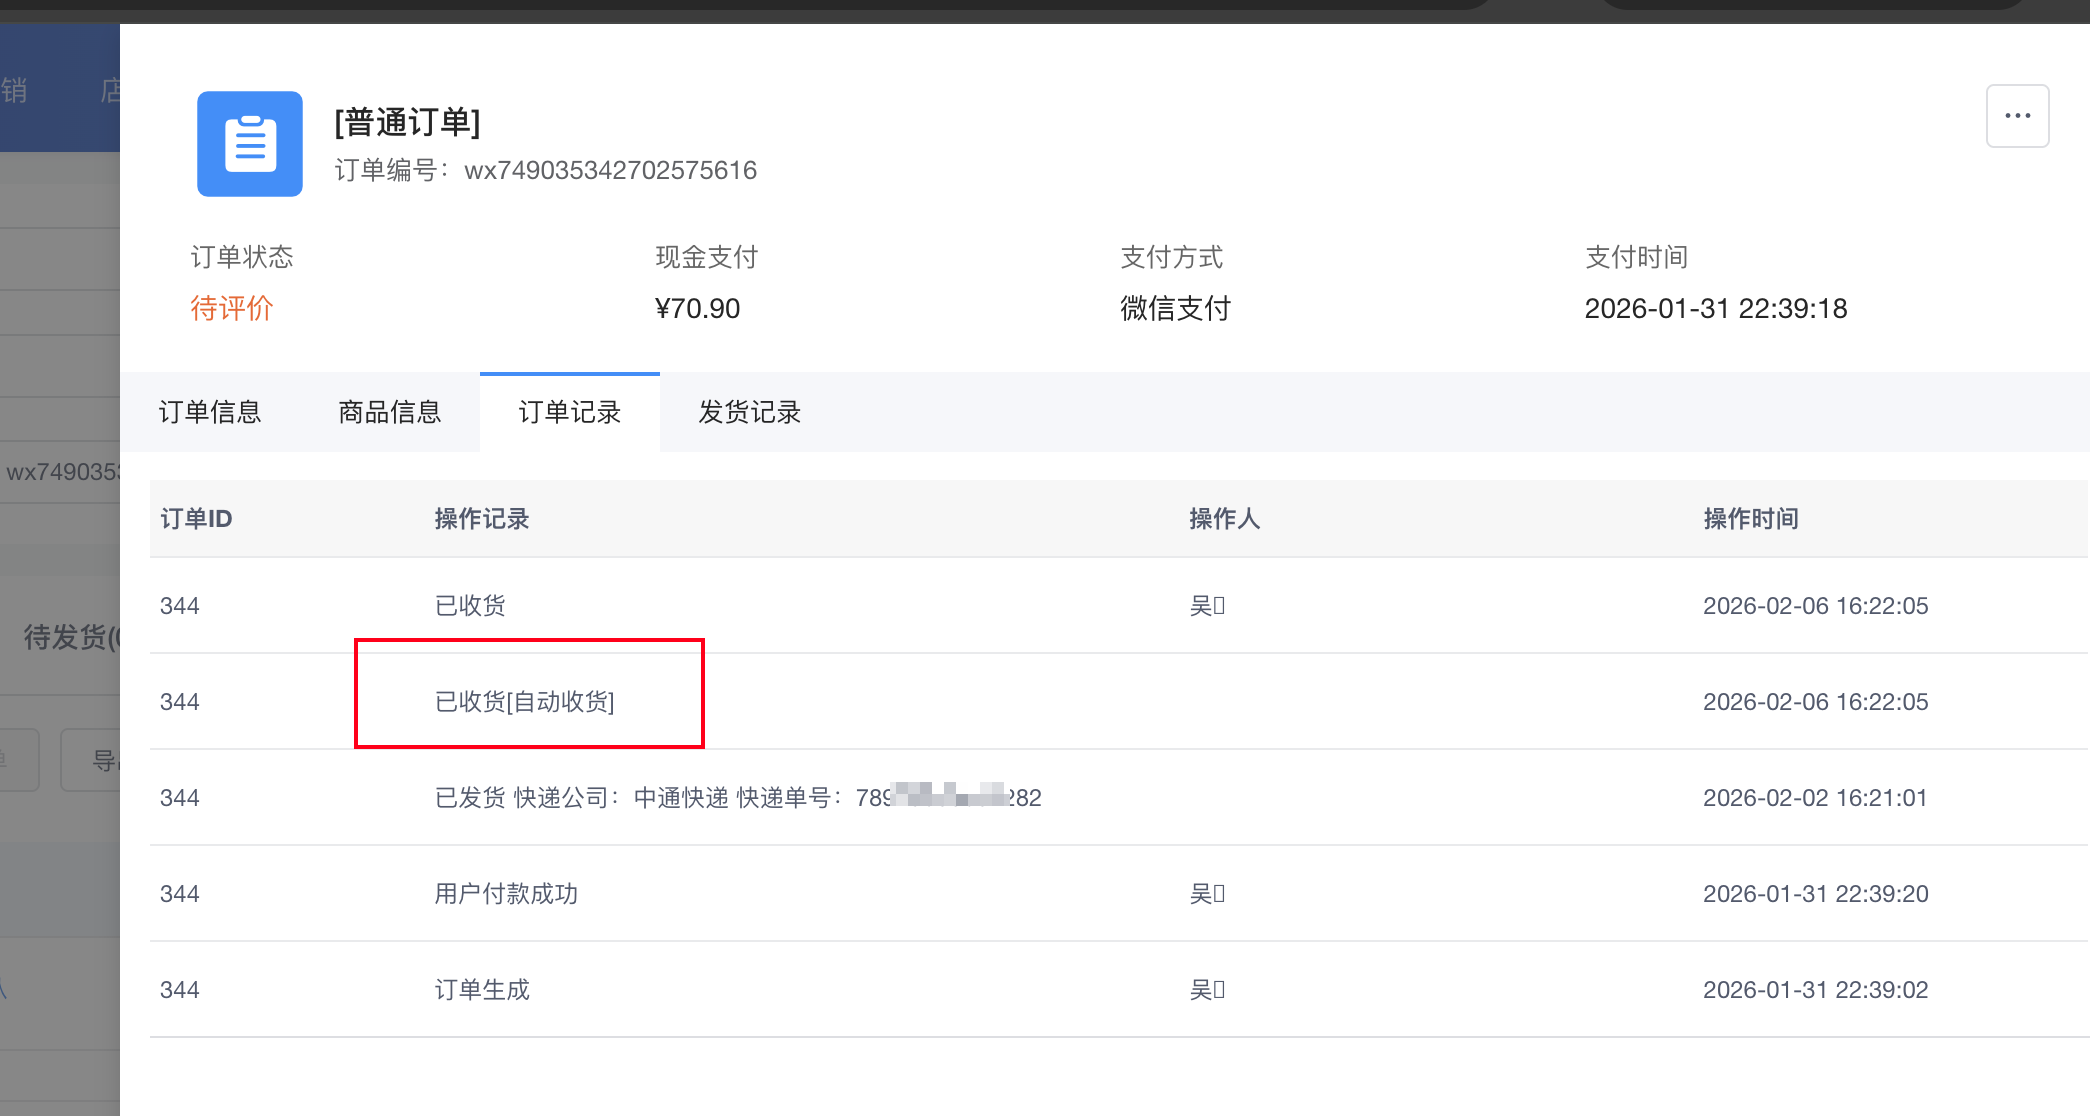2090x1116 pixels.
Task: Click the ¥70.90 cash payment amount
Action: click(697, 308)
